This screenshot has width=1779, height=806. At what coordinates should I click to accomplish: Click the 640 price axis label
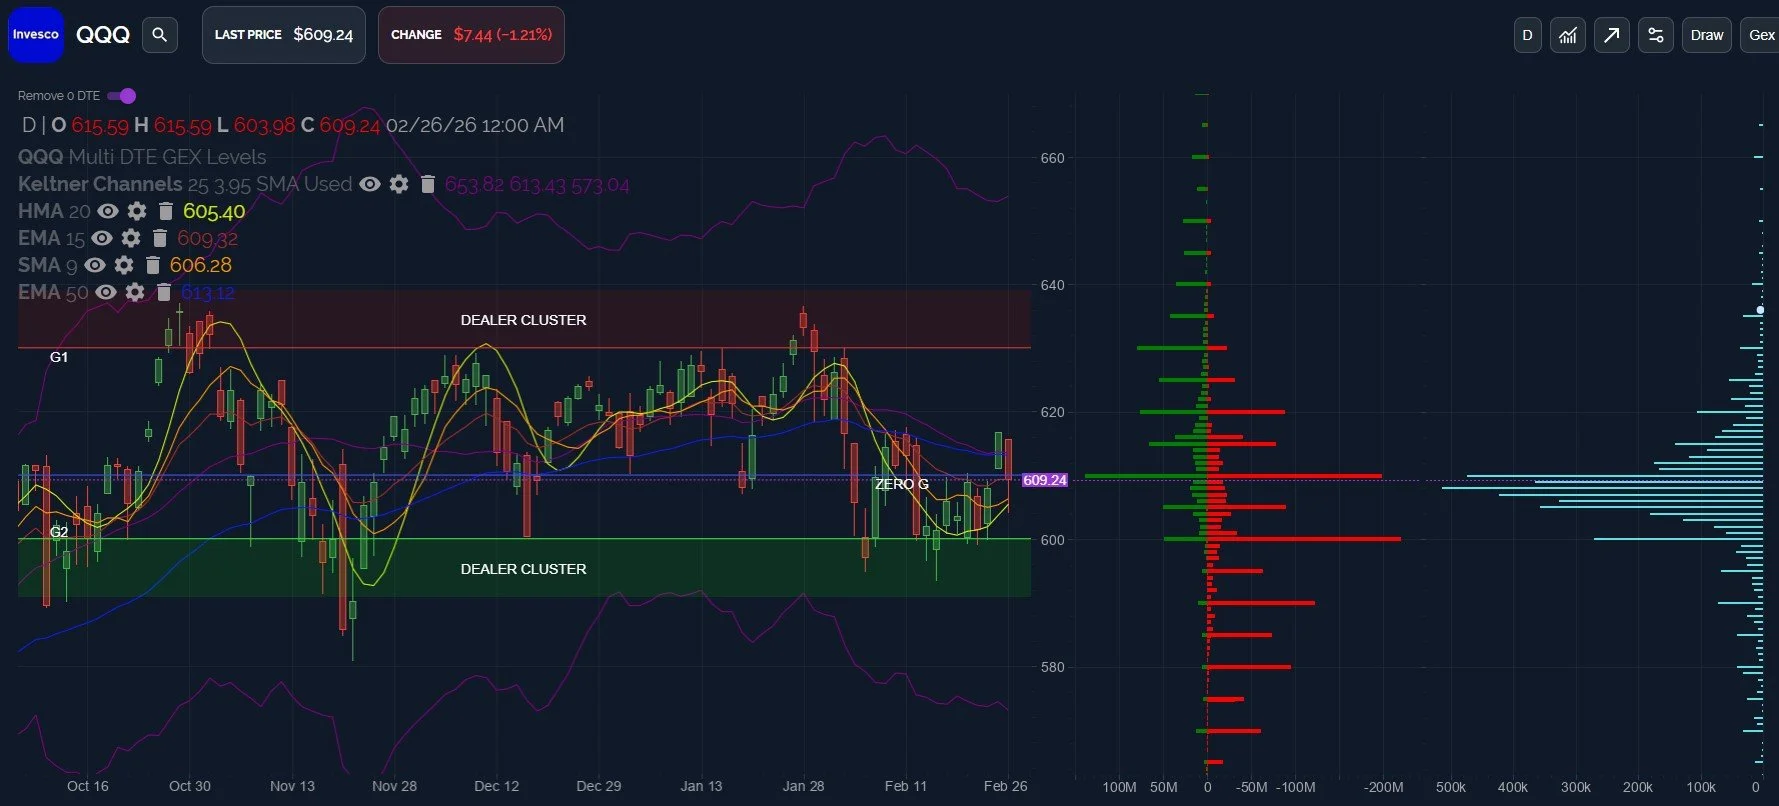pos(1053,285)
